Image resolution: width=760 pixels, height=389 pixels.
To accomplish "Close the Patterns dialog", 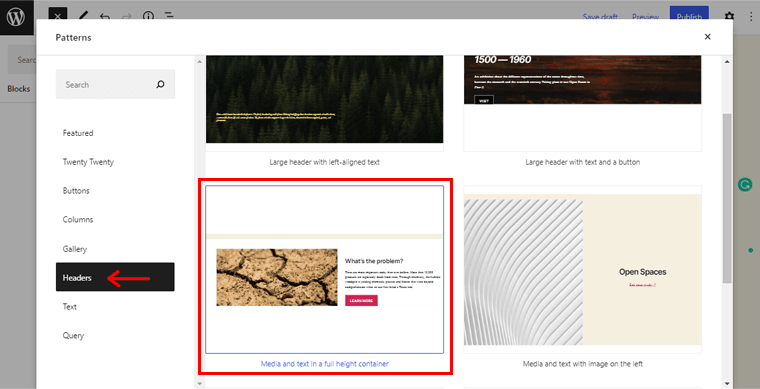I will click(x=707, y=37).
